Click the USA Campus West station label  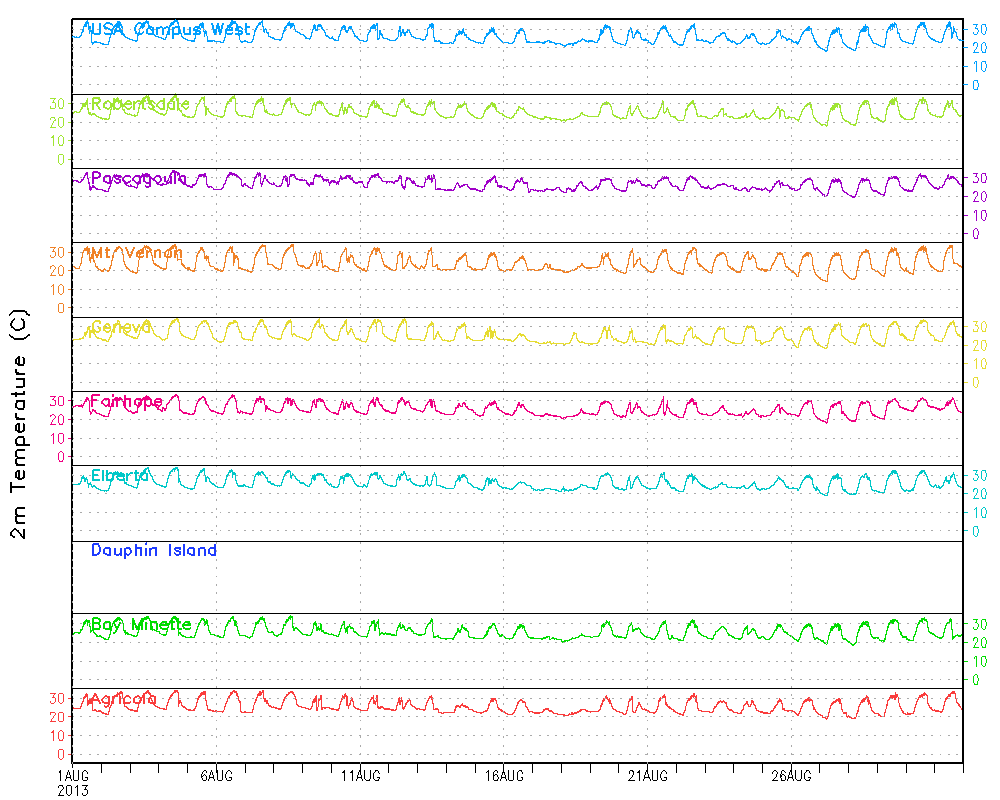(170, 30)
